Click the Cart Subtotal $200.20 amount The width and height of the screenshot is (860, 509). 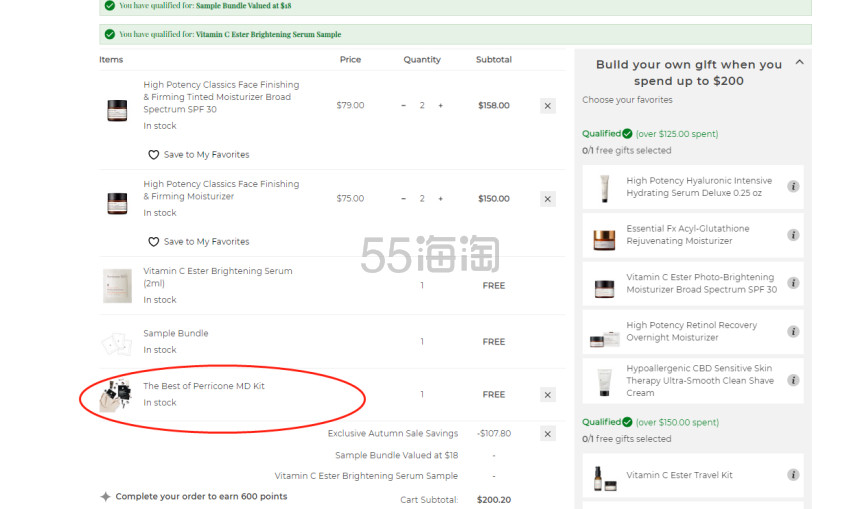(x=494, y=500)
